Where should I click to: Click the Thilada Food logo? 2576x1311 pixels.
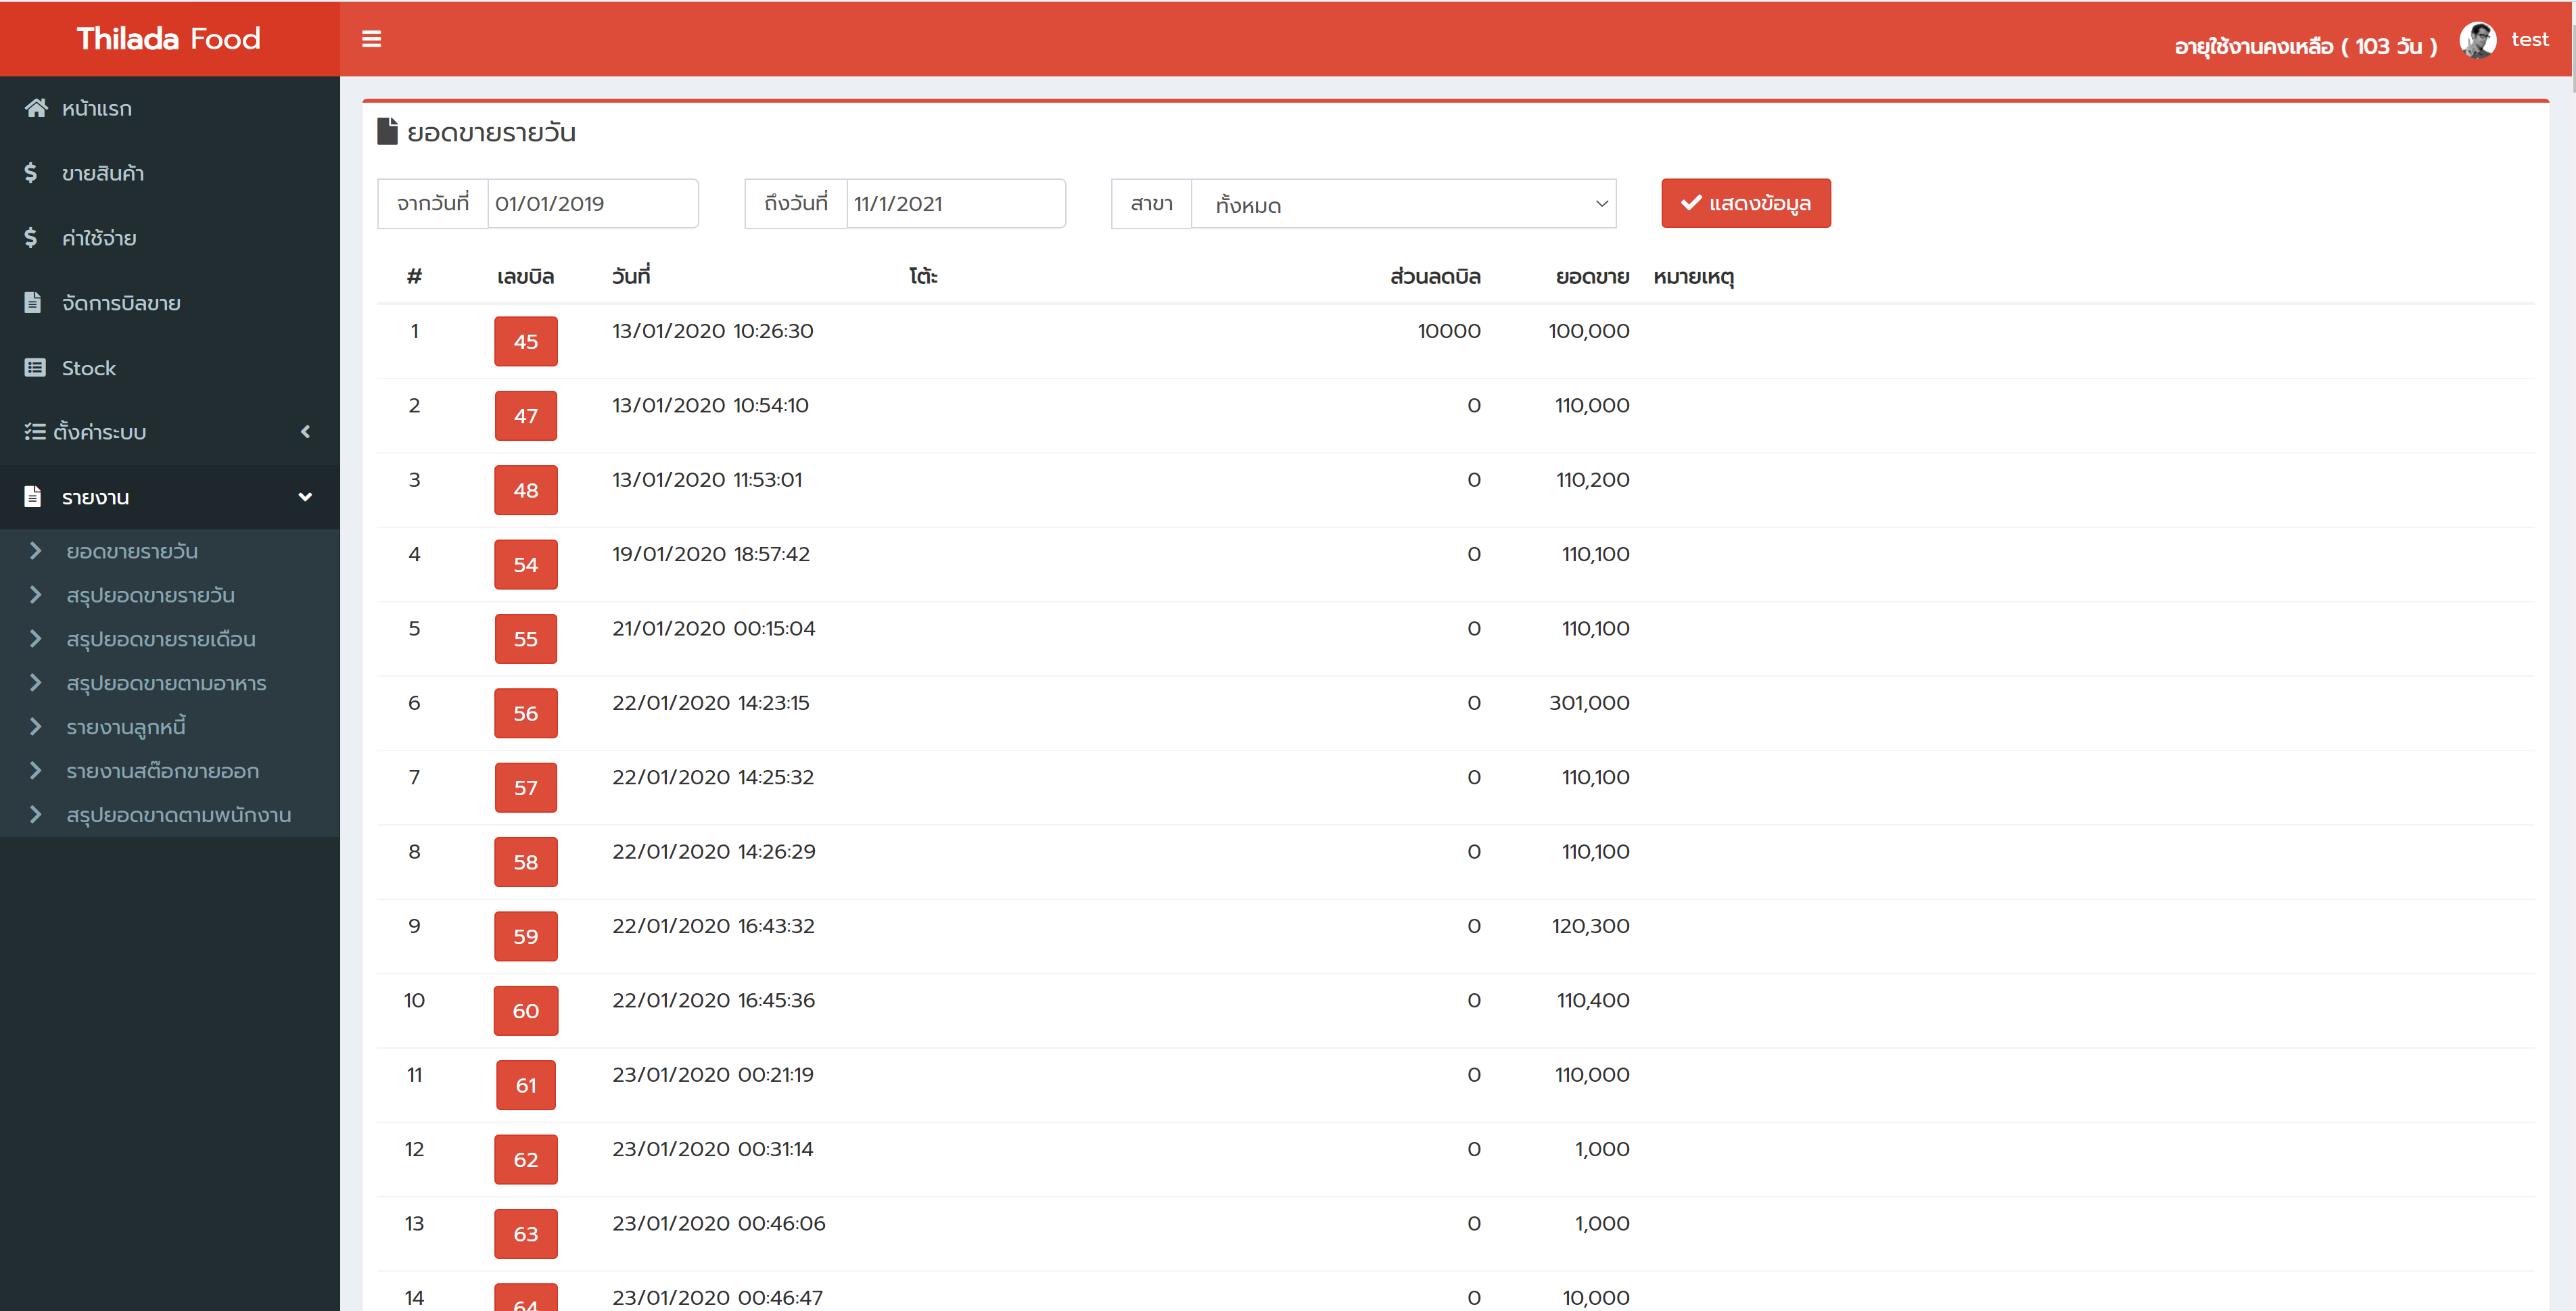(x=169, y=38)
